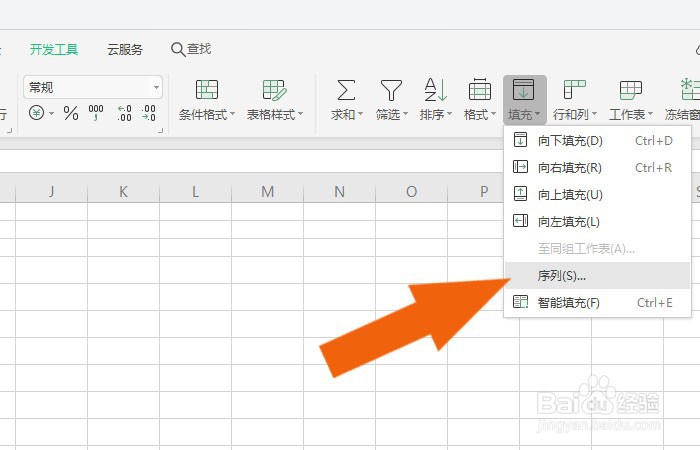Select column K header

(124, 192)
